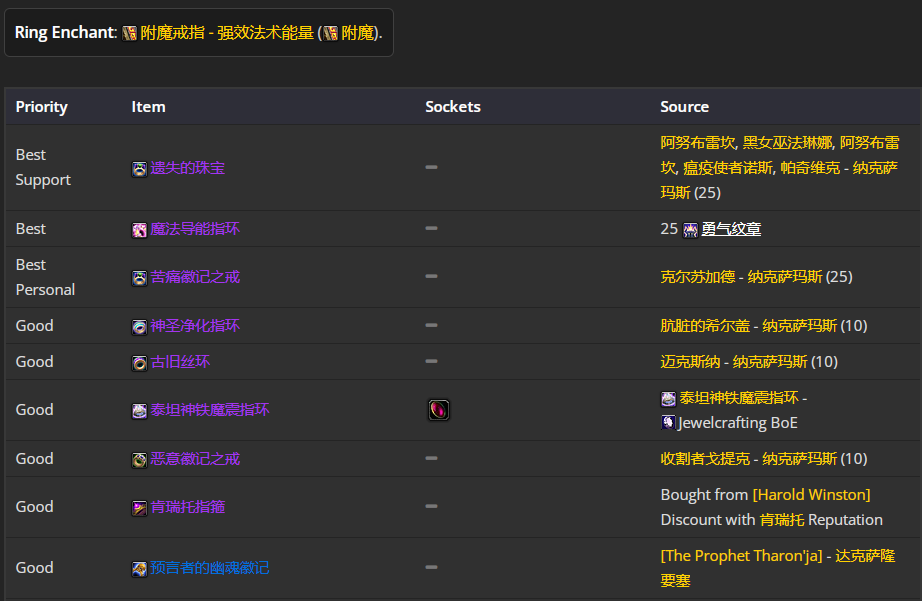Click the Source column header
Viewport: 922px width, 601px height.
point(684,107)
